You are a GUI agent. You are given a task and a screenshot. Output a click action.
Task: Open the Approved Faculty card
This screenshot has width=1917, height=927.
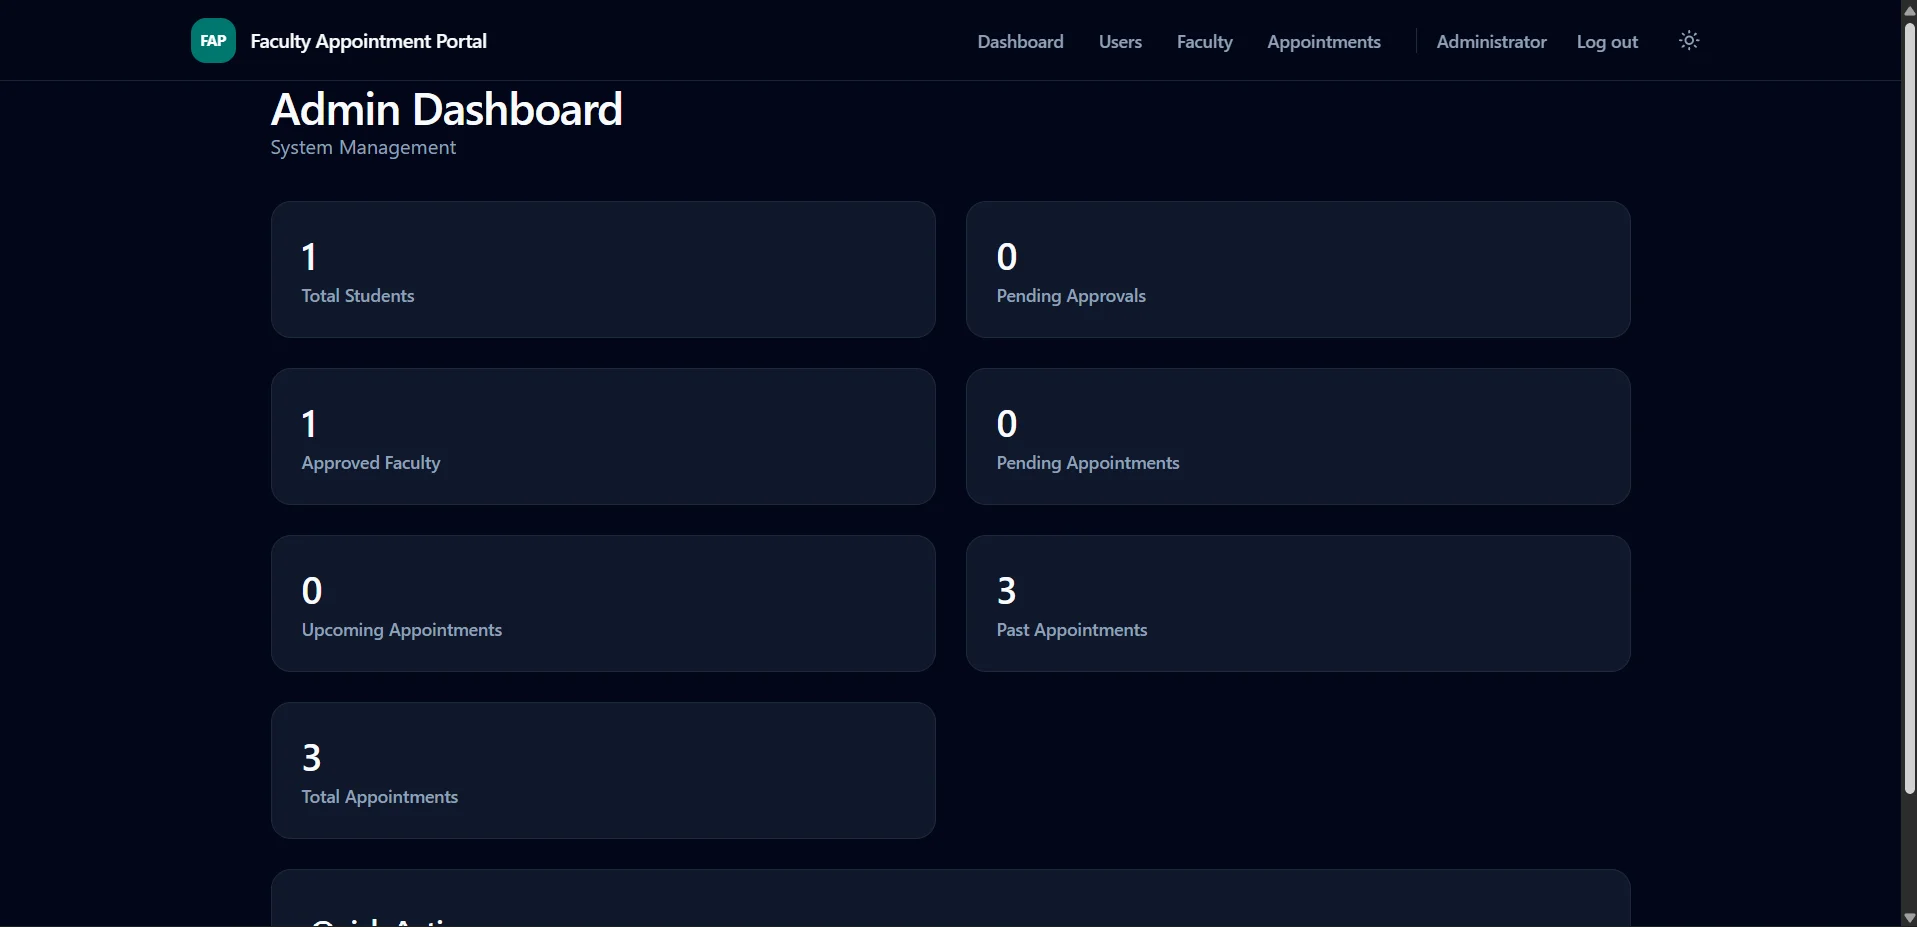[603, 437]
